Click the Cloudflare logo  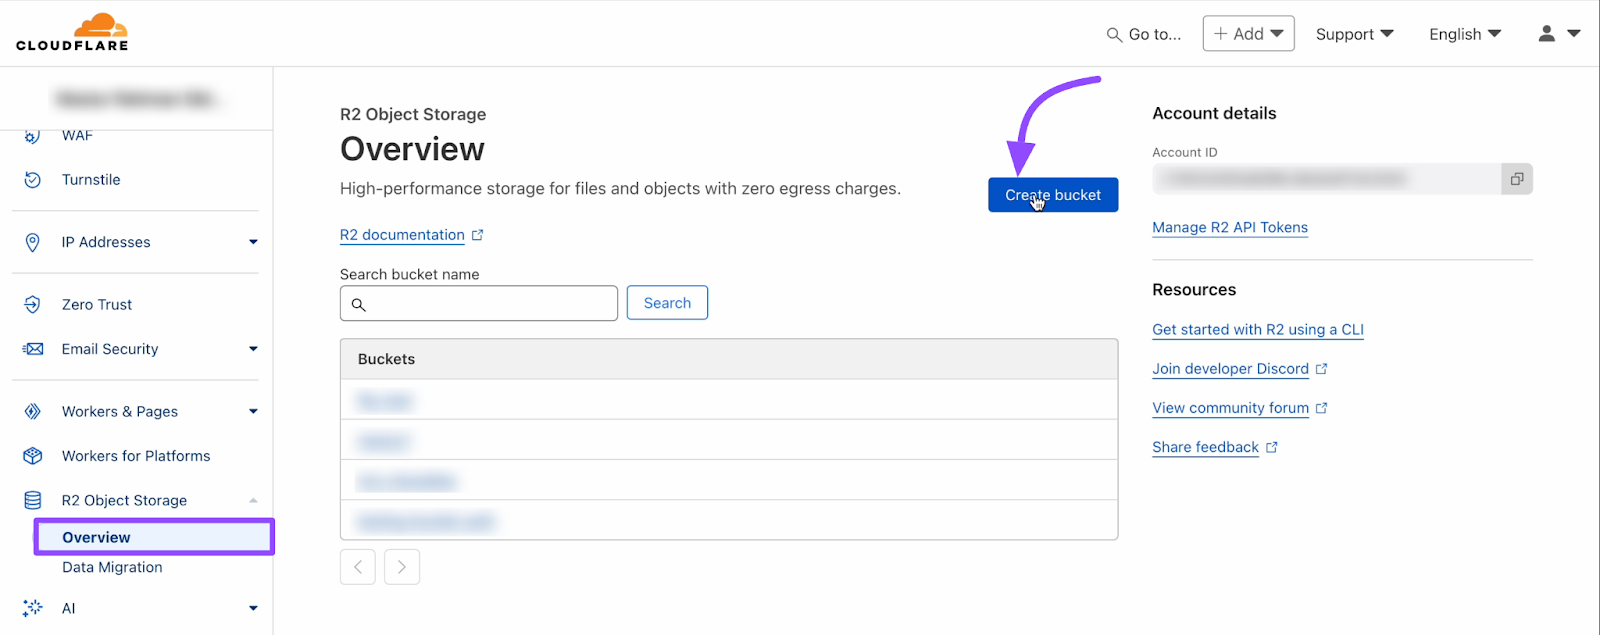pos(72,32)
